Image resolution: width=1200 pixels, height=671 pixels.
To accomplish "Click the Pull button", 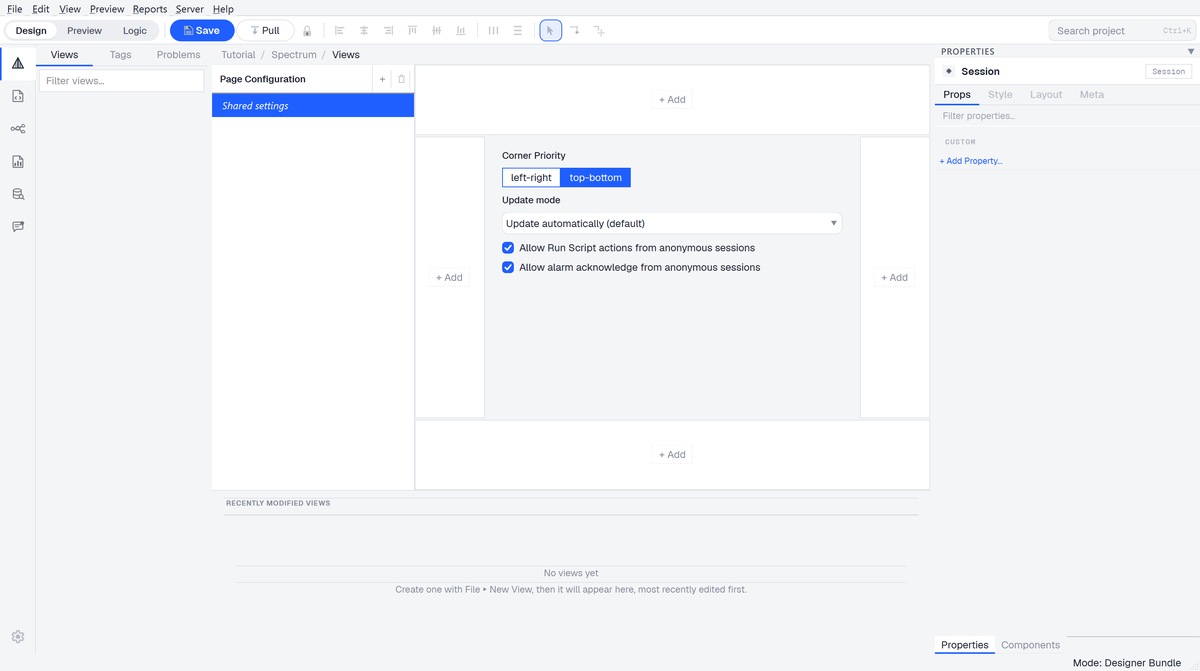I will click(265, 31).
